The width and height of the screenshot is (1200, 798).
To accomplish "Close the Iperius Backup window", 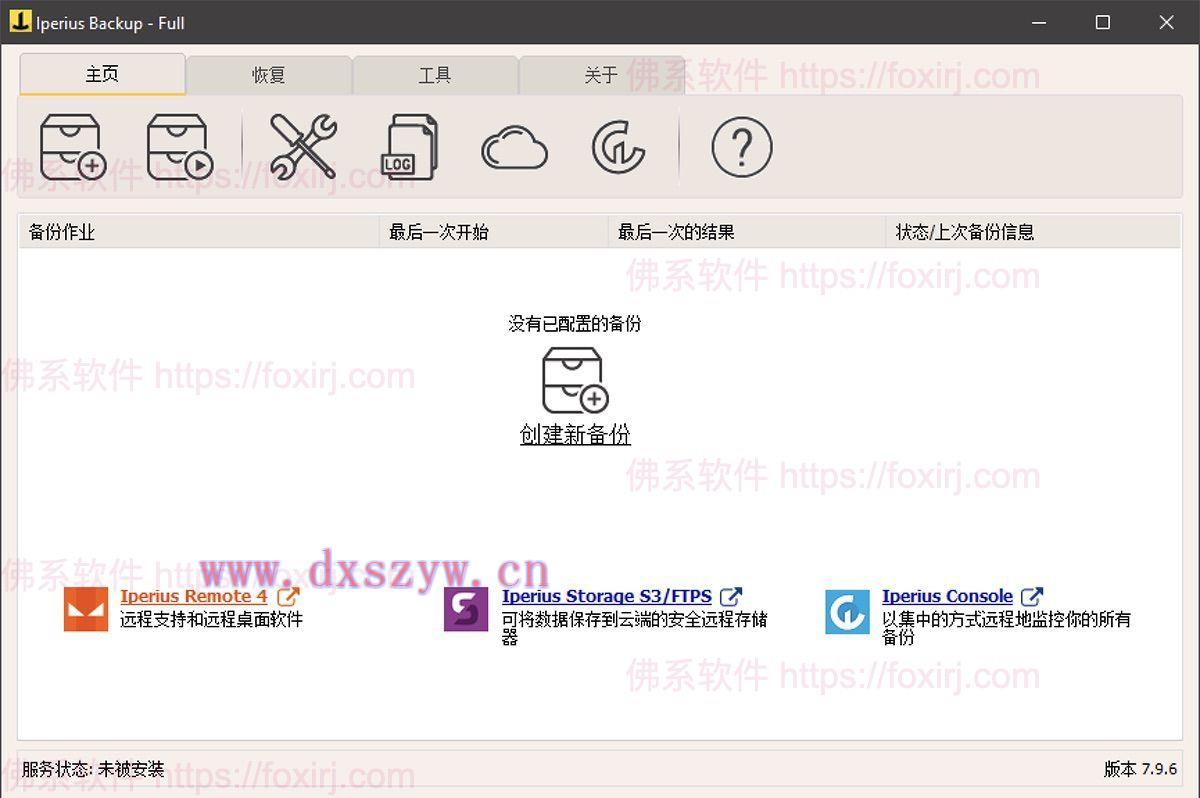I will pos(1166,22).
